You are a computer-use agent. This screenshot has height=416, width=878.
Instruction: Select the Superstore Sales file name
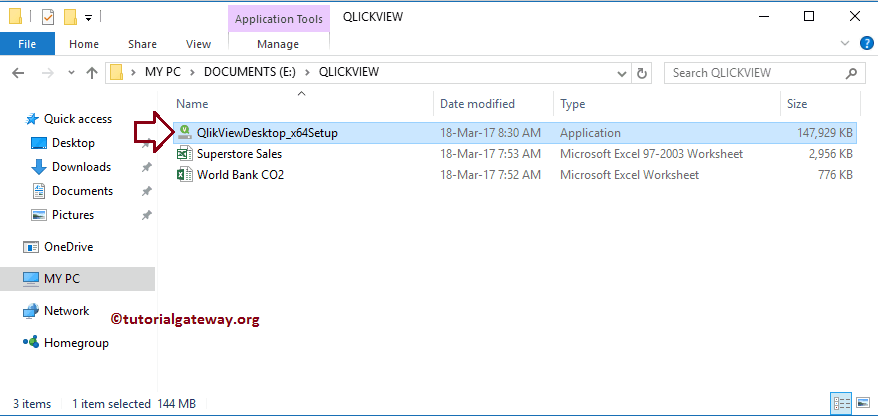click(239, 154)
